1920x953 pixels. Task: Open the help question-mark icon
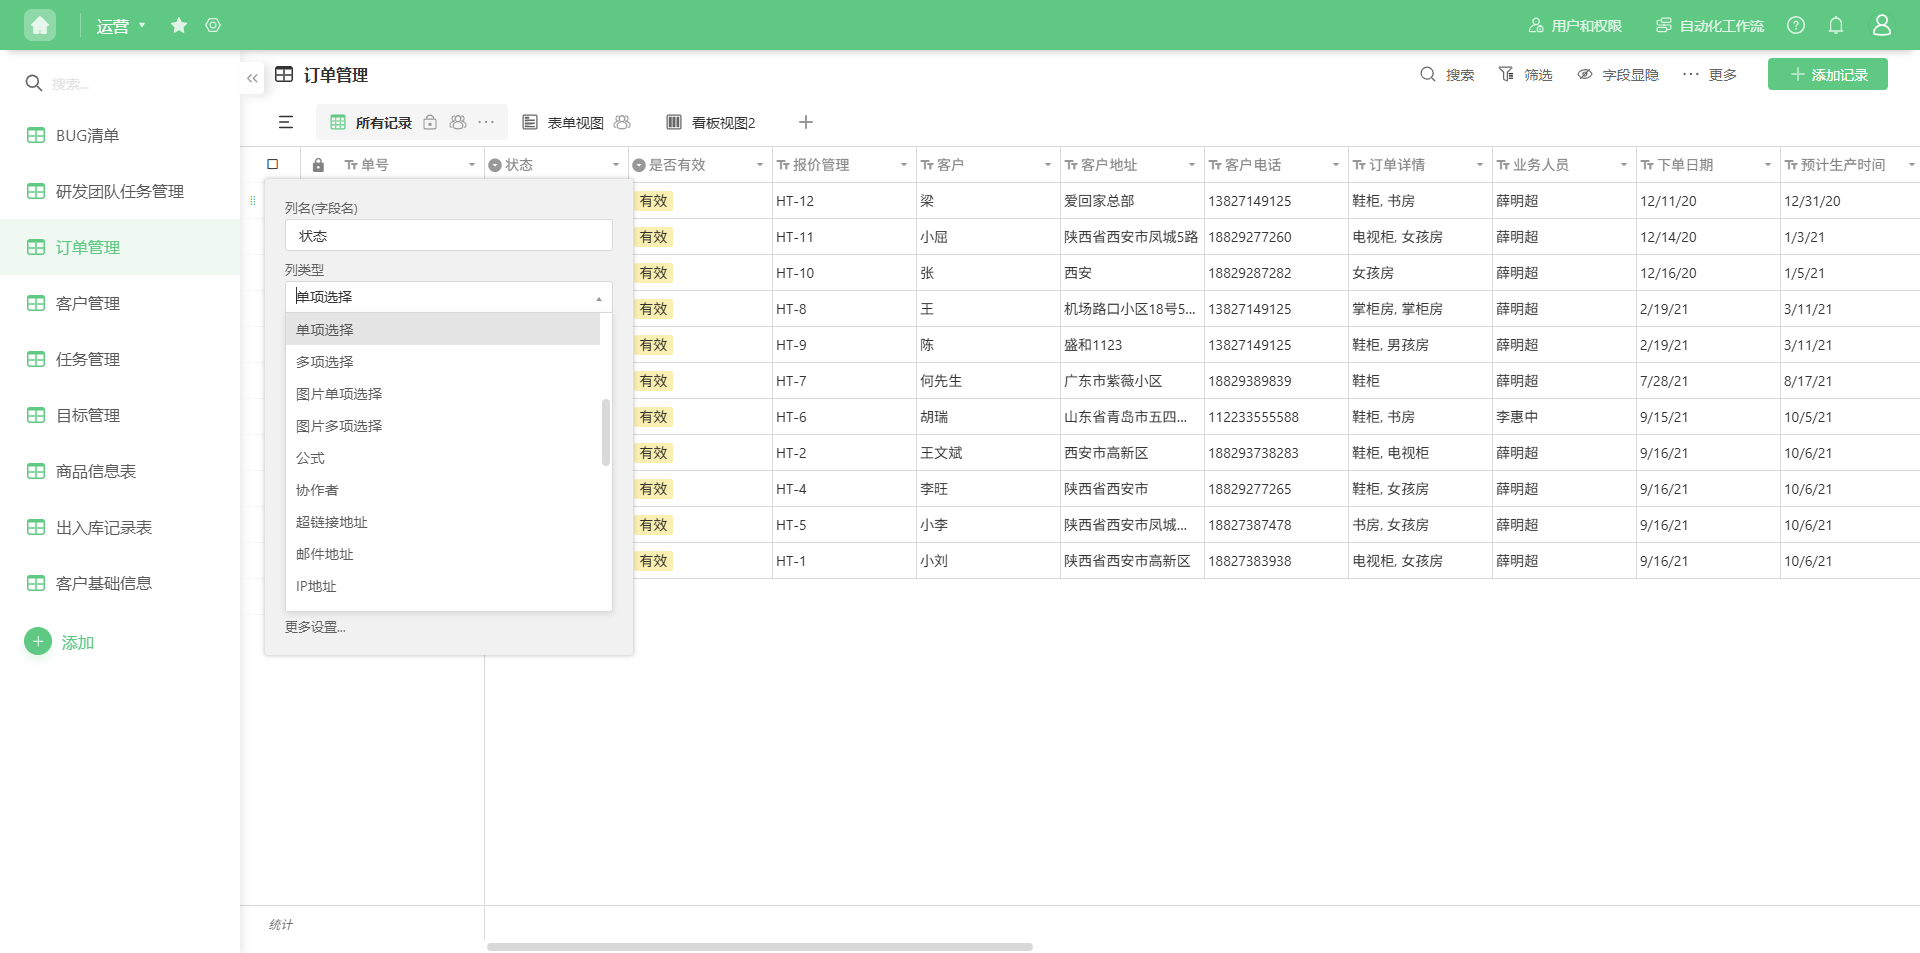pos(1796,25)
